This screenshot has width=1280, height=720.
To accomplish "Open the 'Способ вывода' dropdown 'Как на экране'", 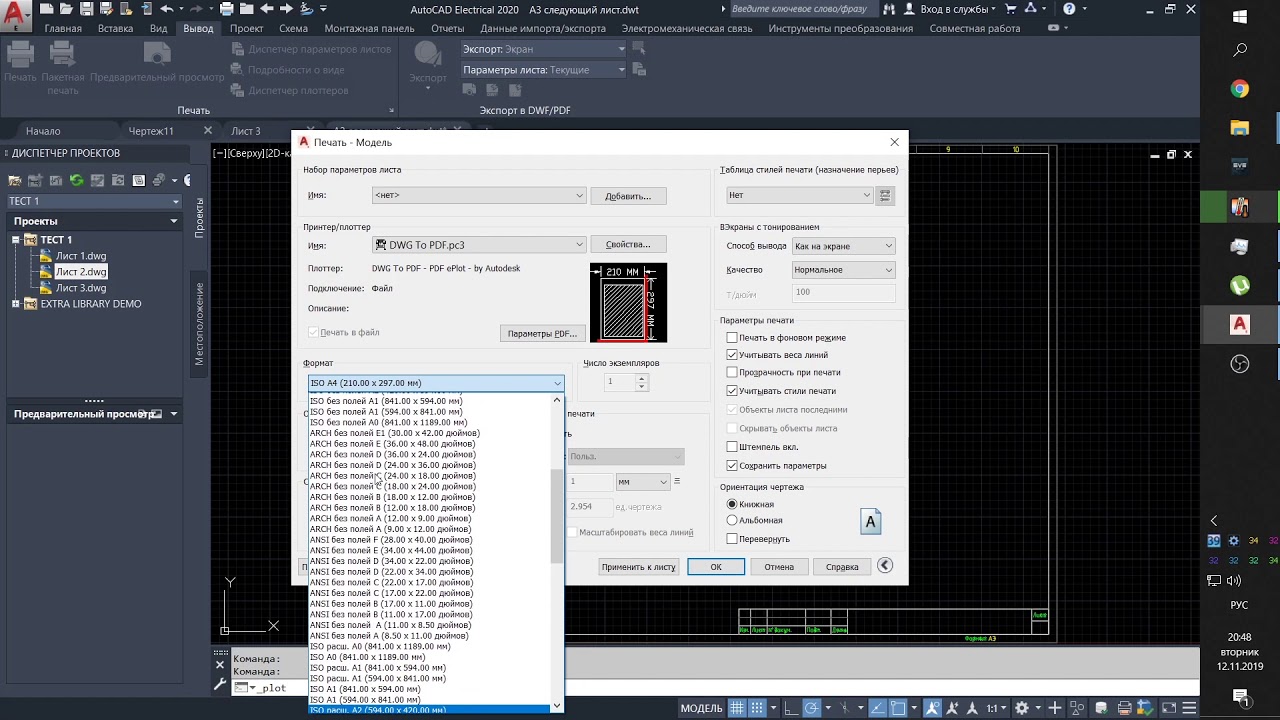I will 843,246.
